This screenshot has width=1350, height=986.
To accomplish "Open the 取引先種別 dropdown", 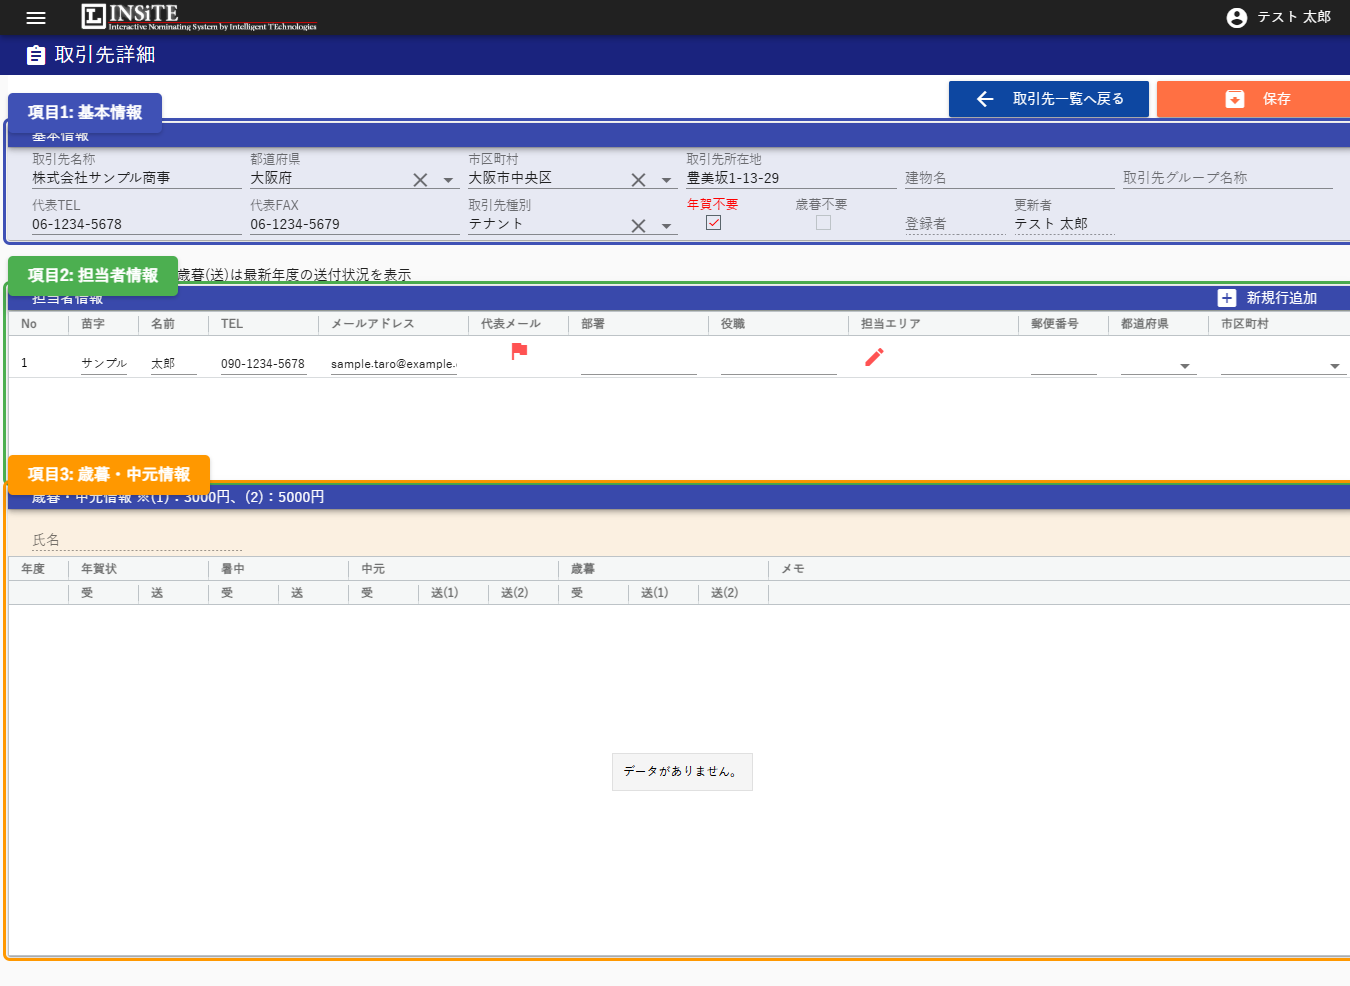I will [x=666, y=227].
